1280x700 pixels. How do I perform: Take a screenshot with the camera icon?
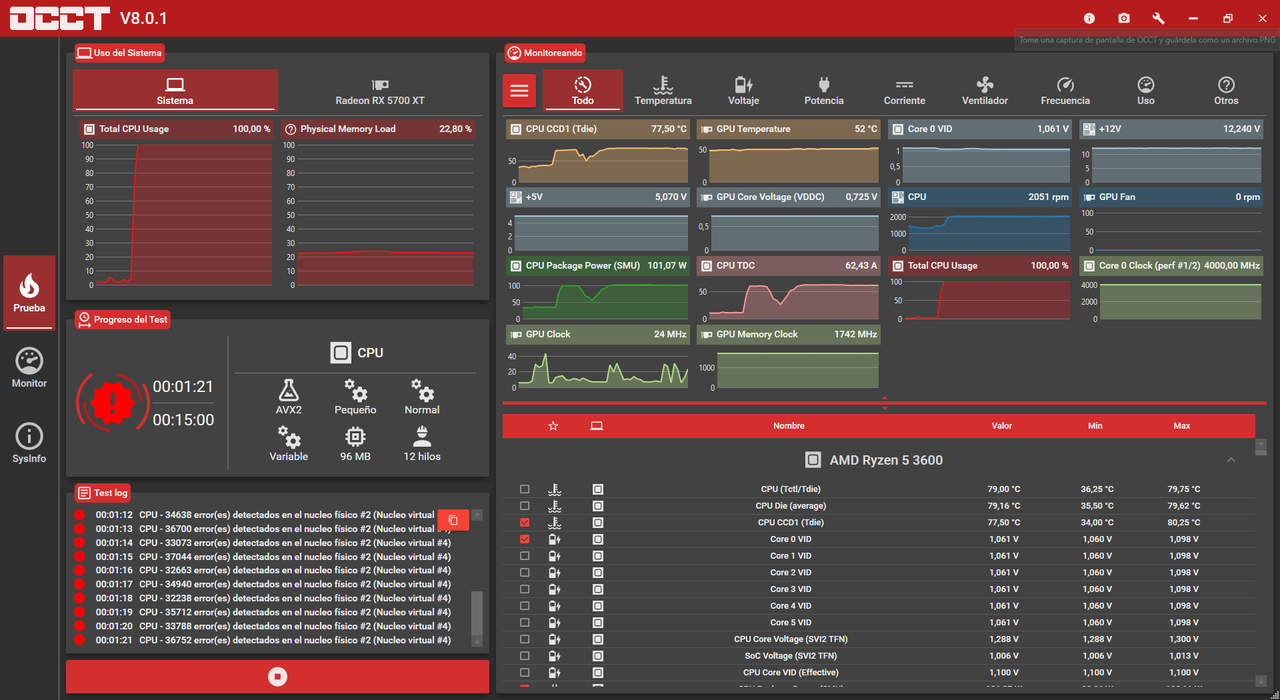click(1124, 18)
